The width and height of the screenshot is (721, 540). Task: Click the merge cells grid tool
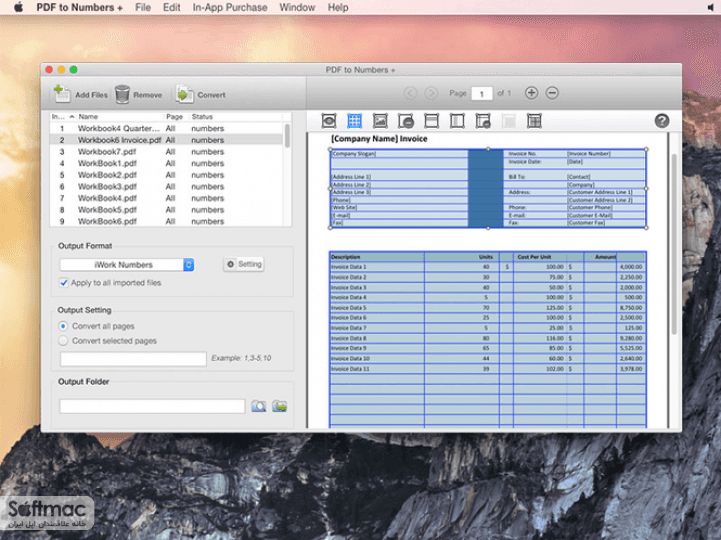click(534, 121)
